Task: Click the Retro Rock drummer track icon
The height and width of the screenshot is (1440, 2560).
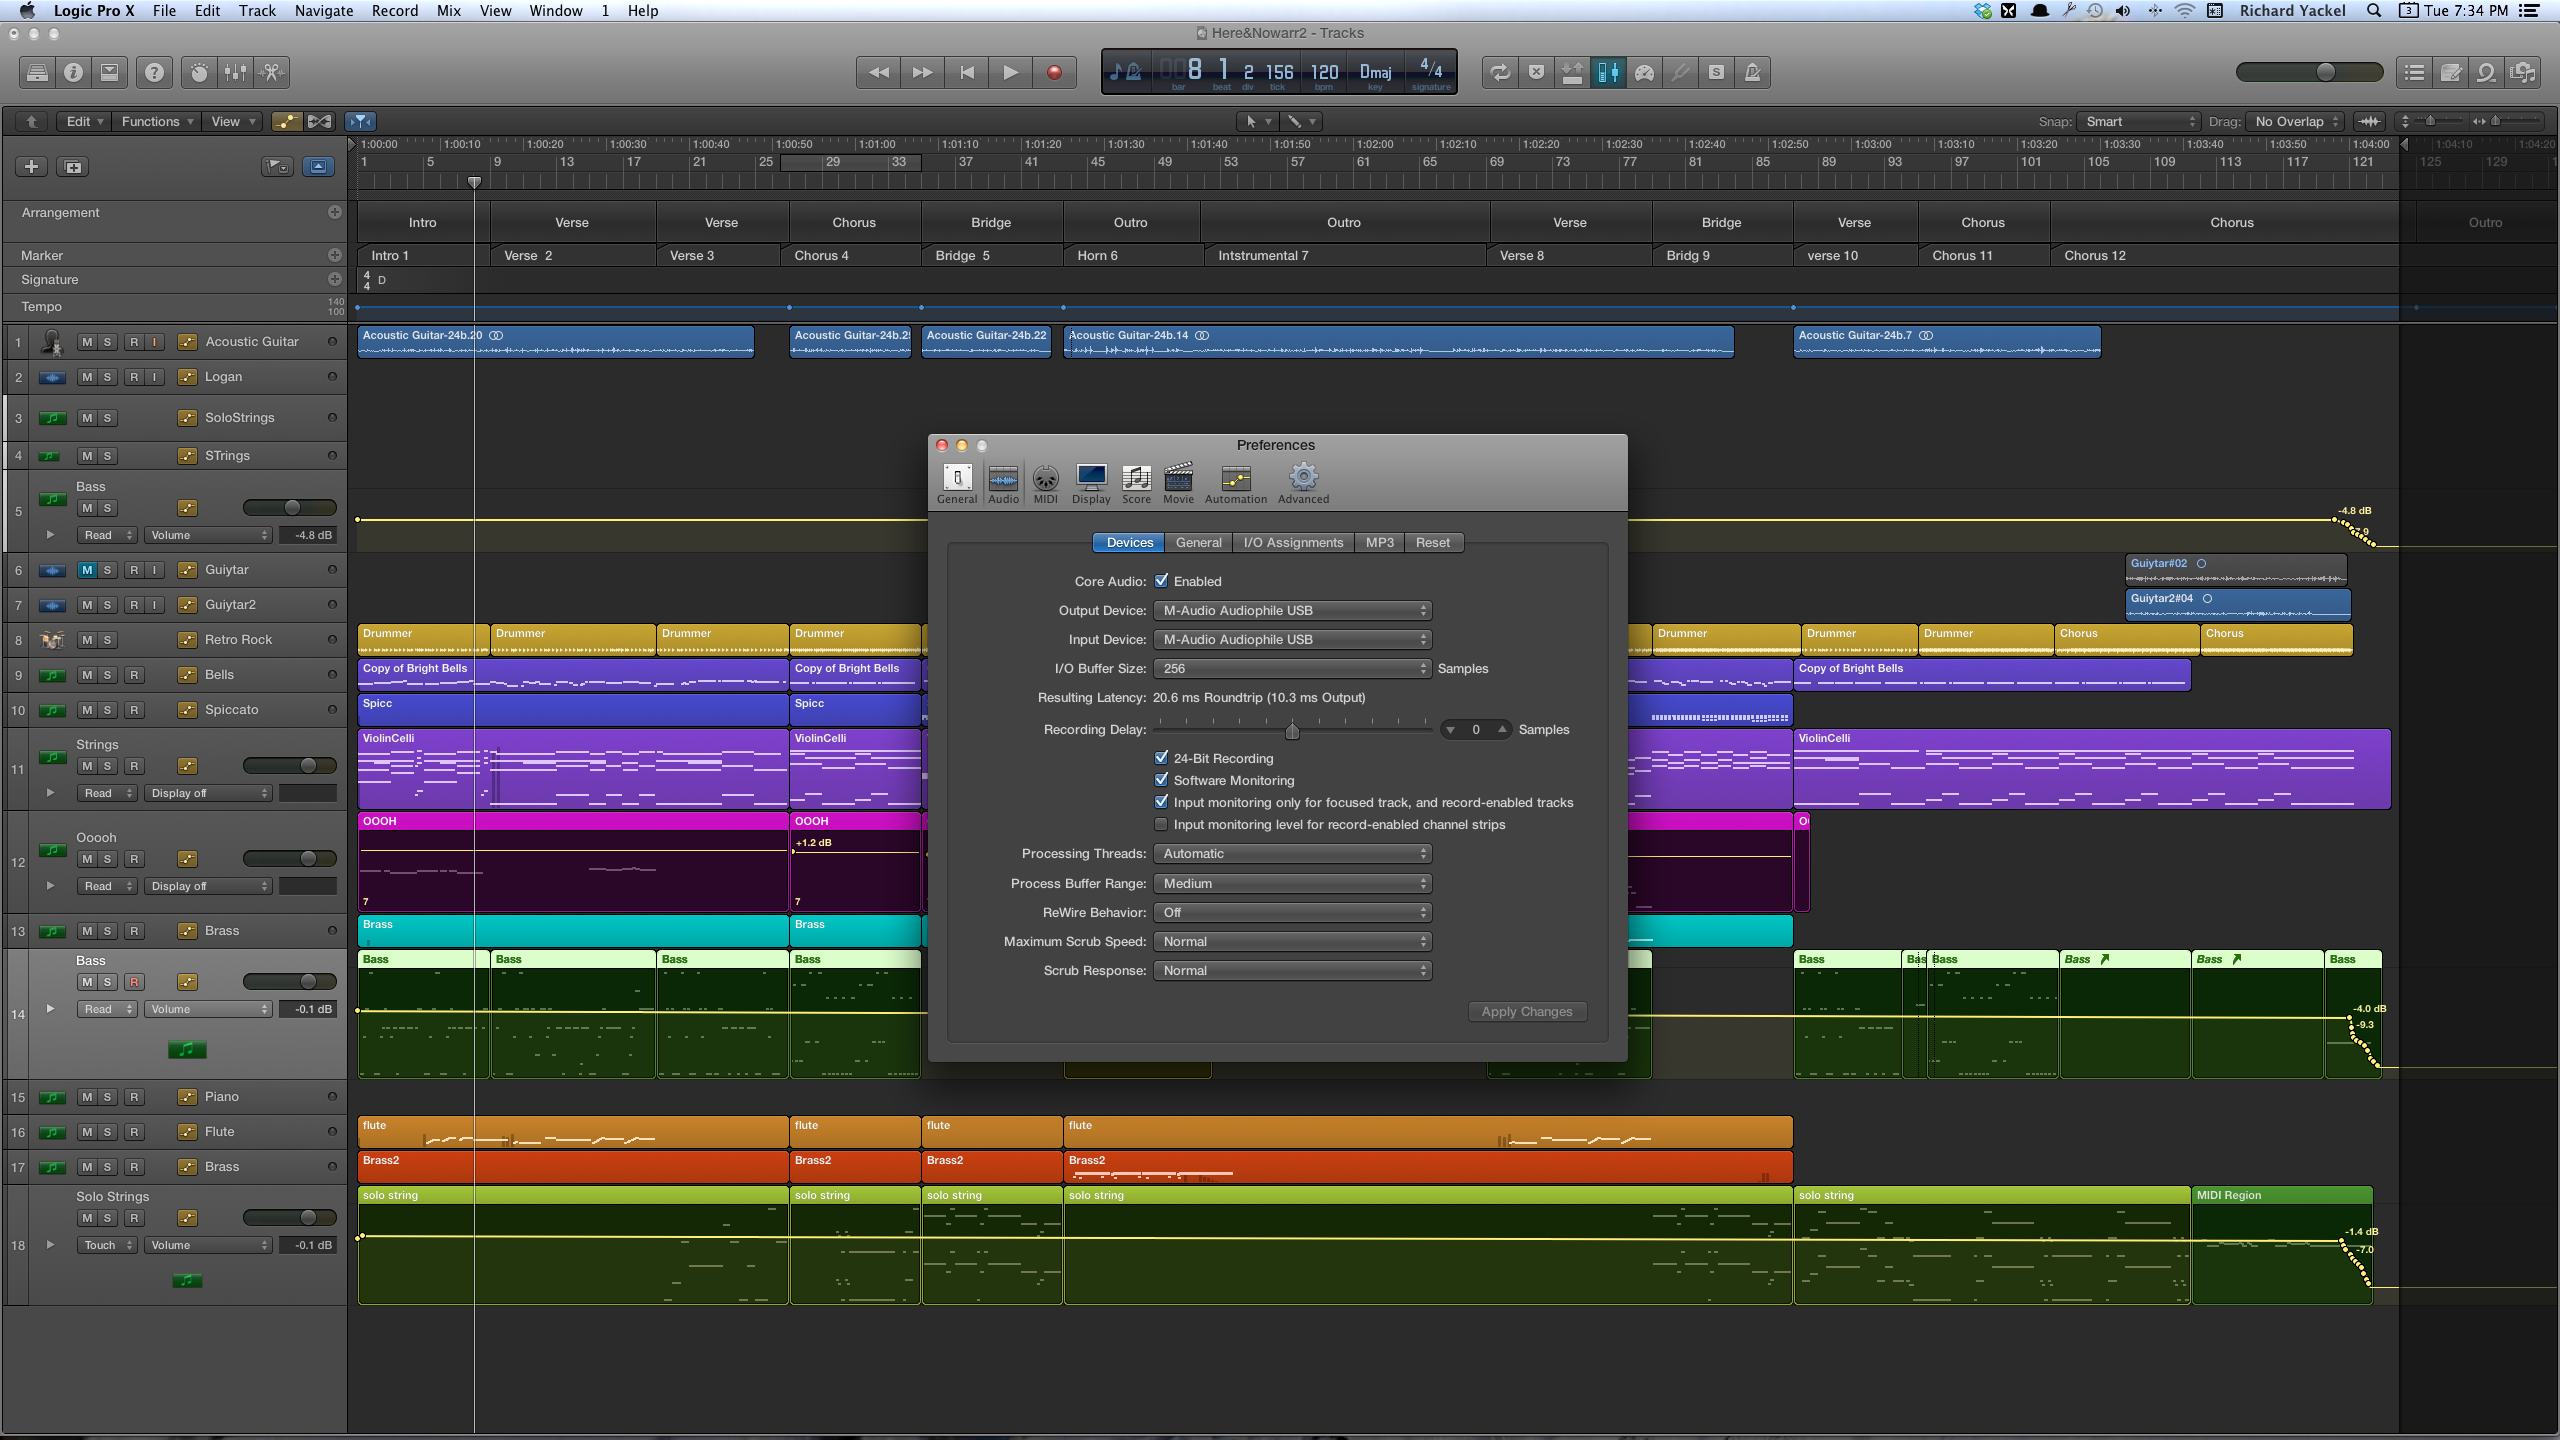Action: 52,640
